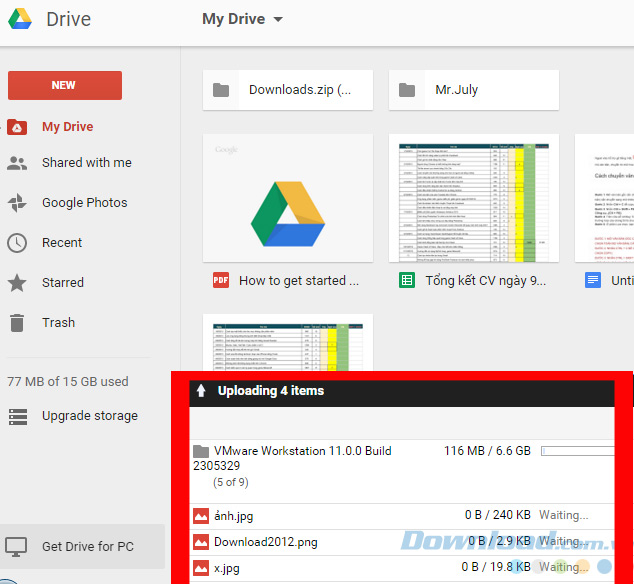Click the Downloads.zip folder icon

coord(221,90)
